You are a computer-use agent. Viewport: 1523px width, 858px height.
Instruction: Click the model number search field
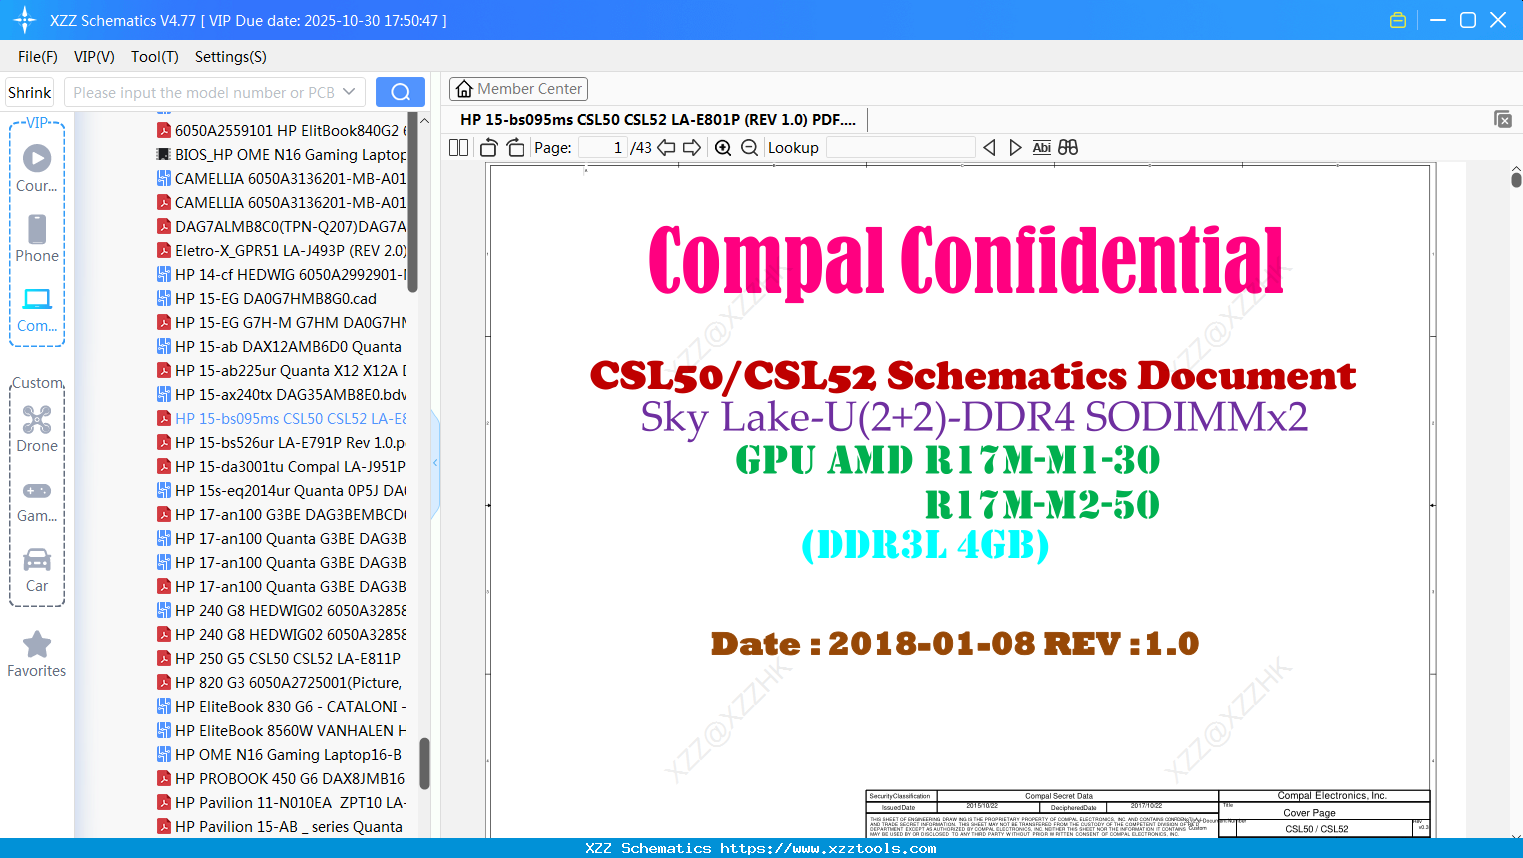click(x=204, y=92)
